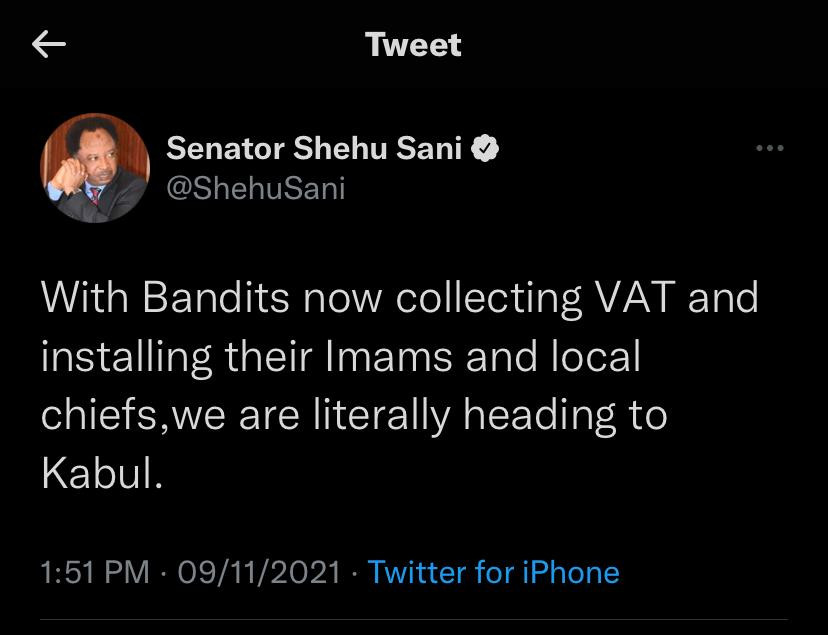The width and height of the screenshot is (828, 635).
Task: Click the Senator Shehu Sani display name
Action: click(x=314, y=149)
